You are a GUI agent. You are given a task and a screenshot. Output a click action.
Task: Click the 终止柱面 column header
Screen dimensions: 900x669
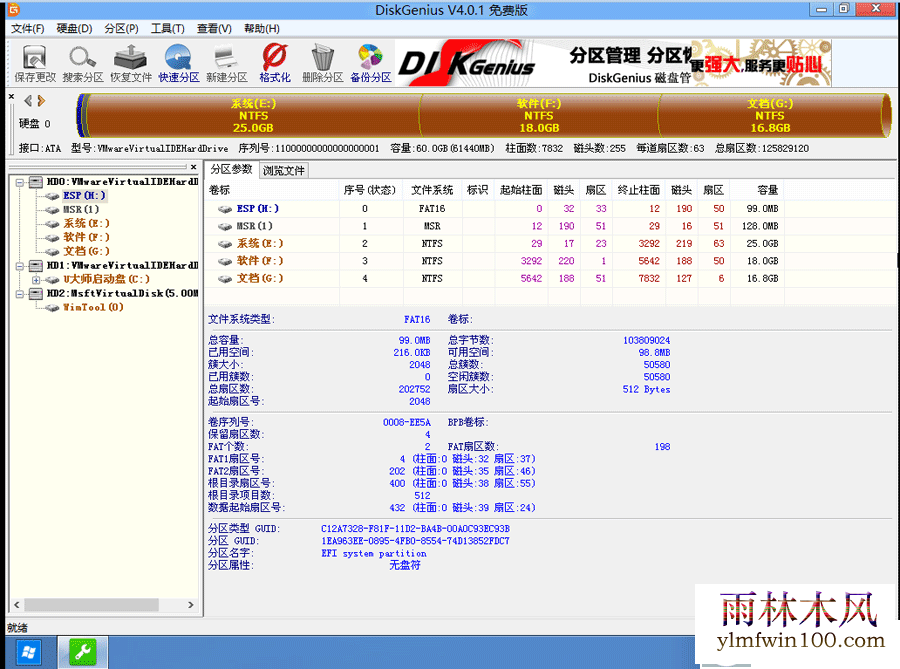coord(639,190)
